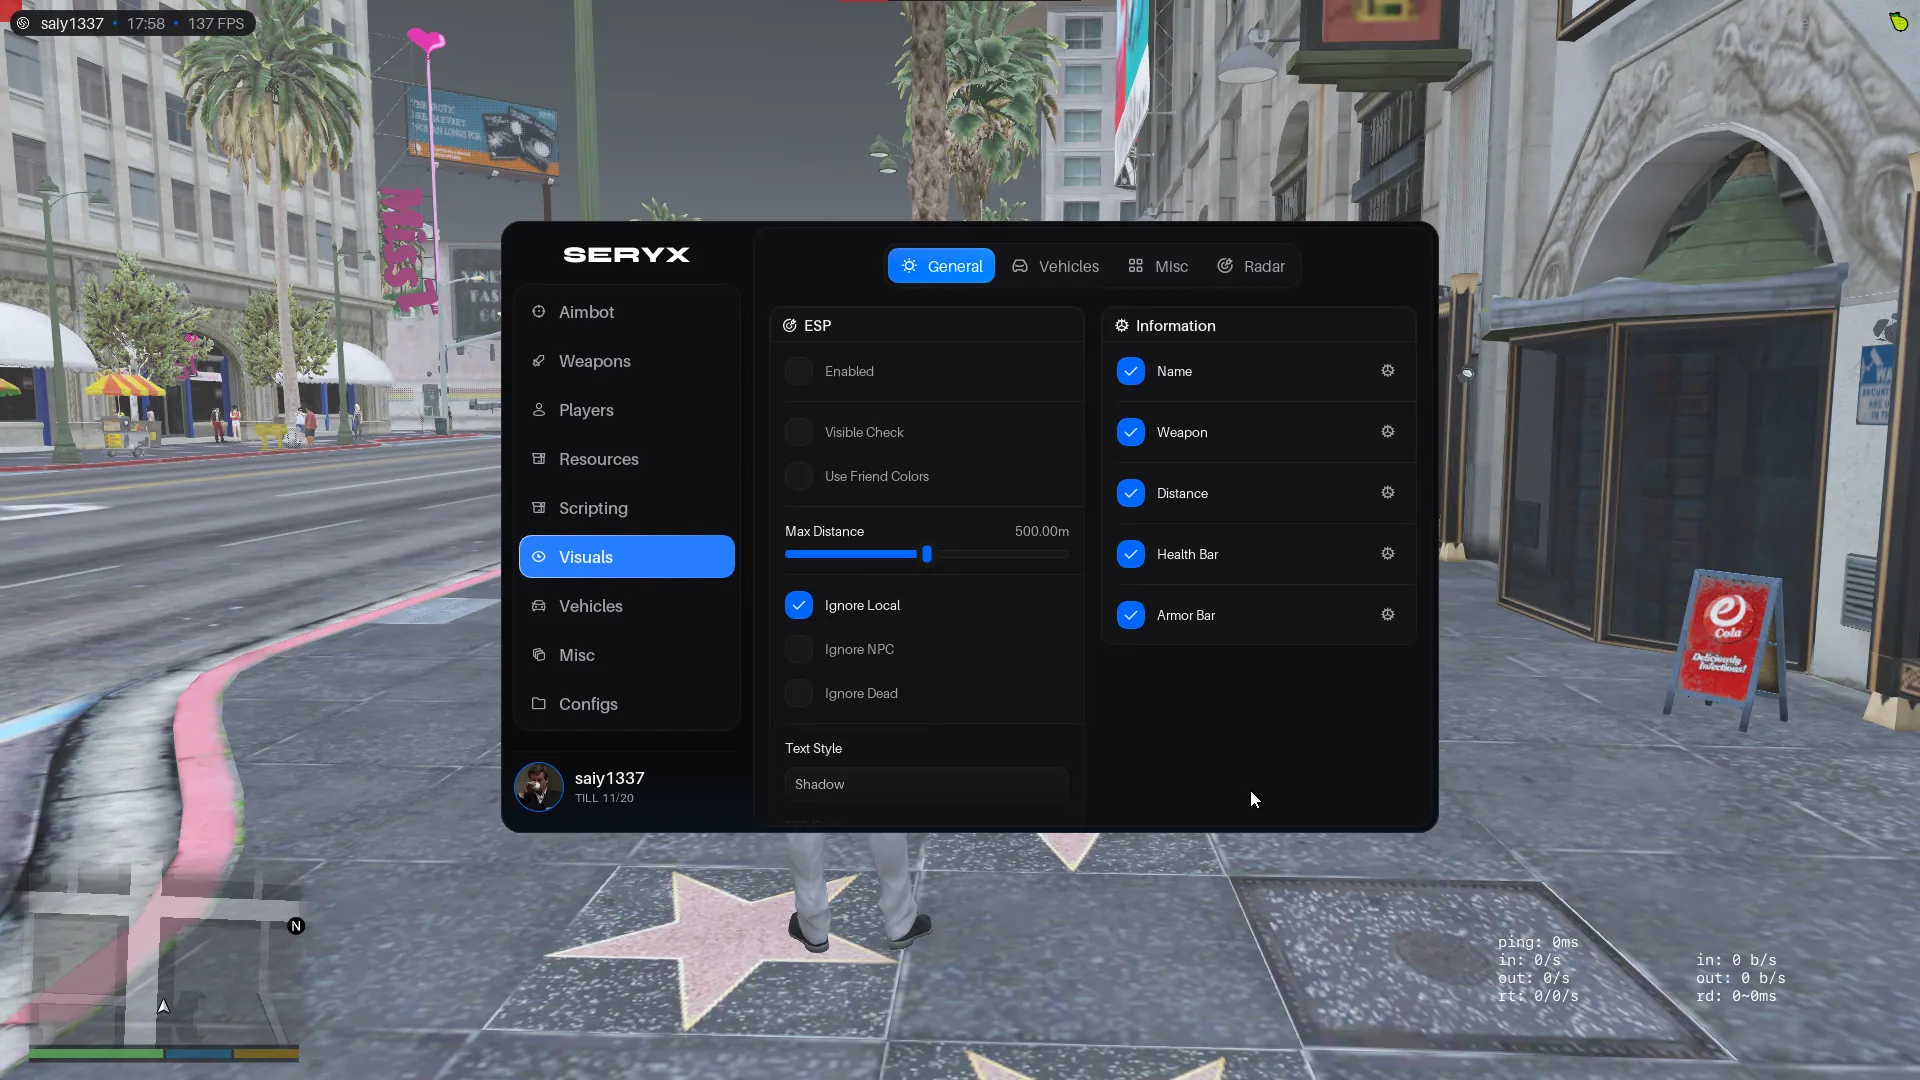This screenshot has height=1080, width=1920.
Task: Click the crosshair icon beside Aimbot
Action: pyautogui.click(x=539, y=312)
